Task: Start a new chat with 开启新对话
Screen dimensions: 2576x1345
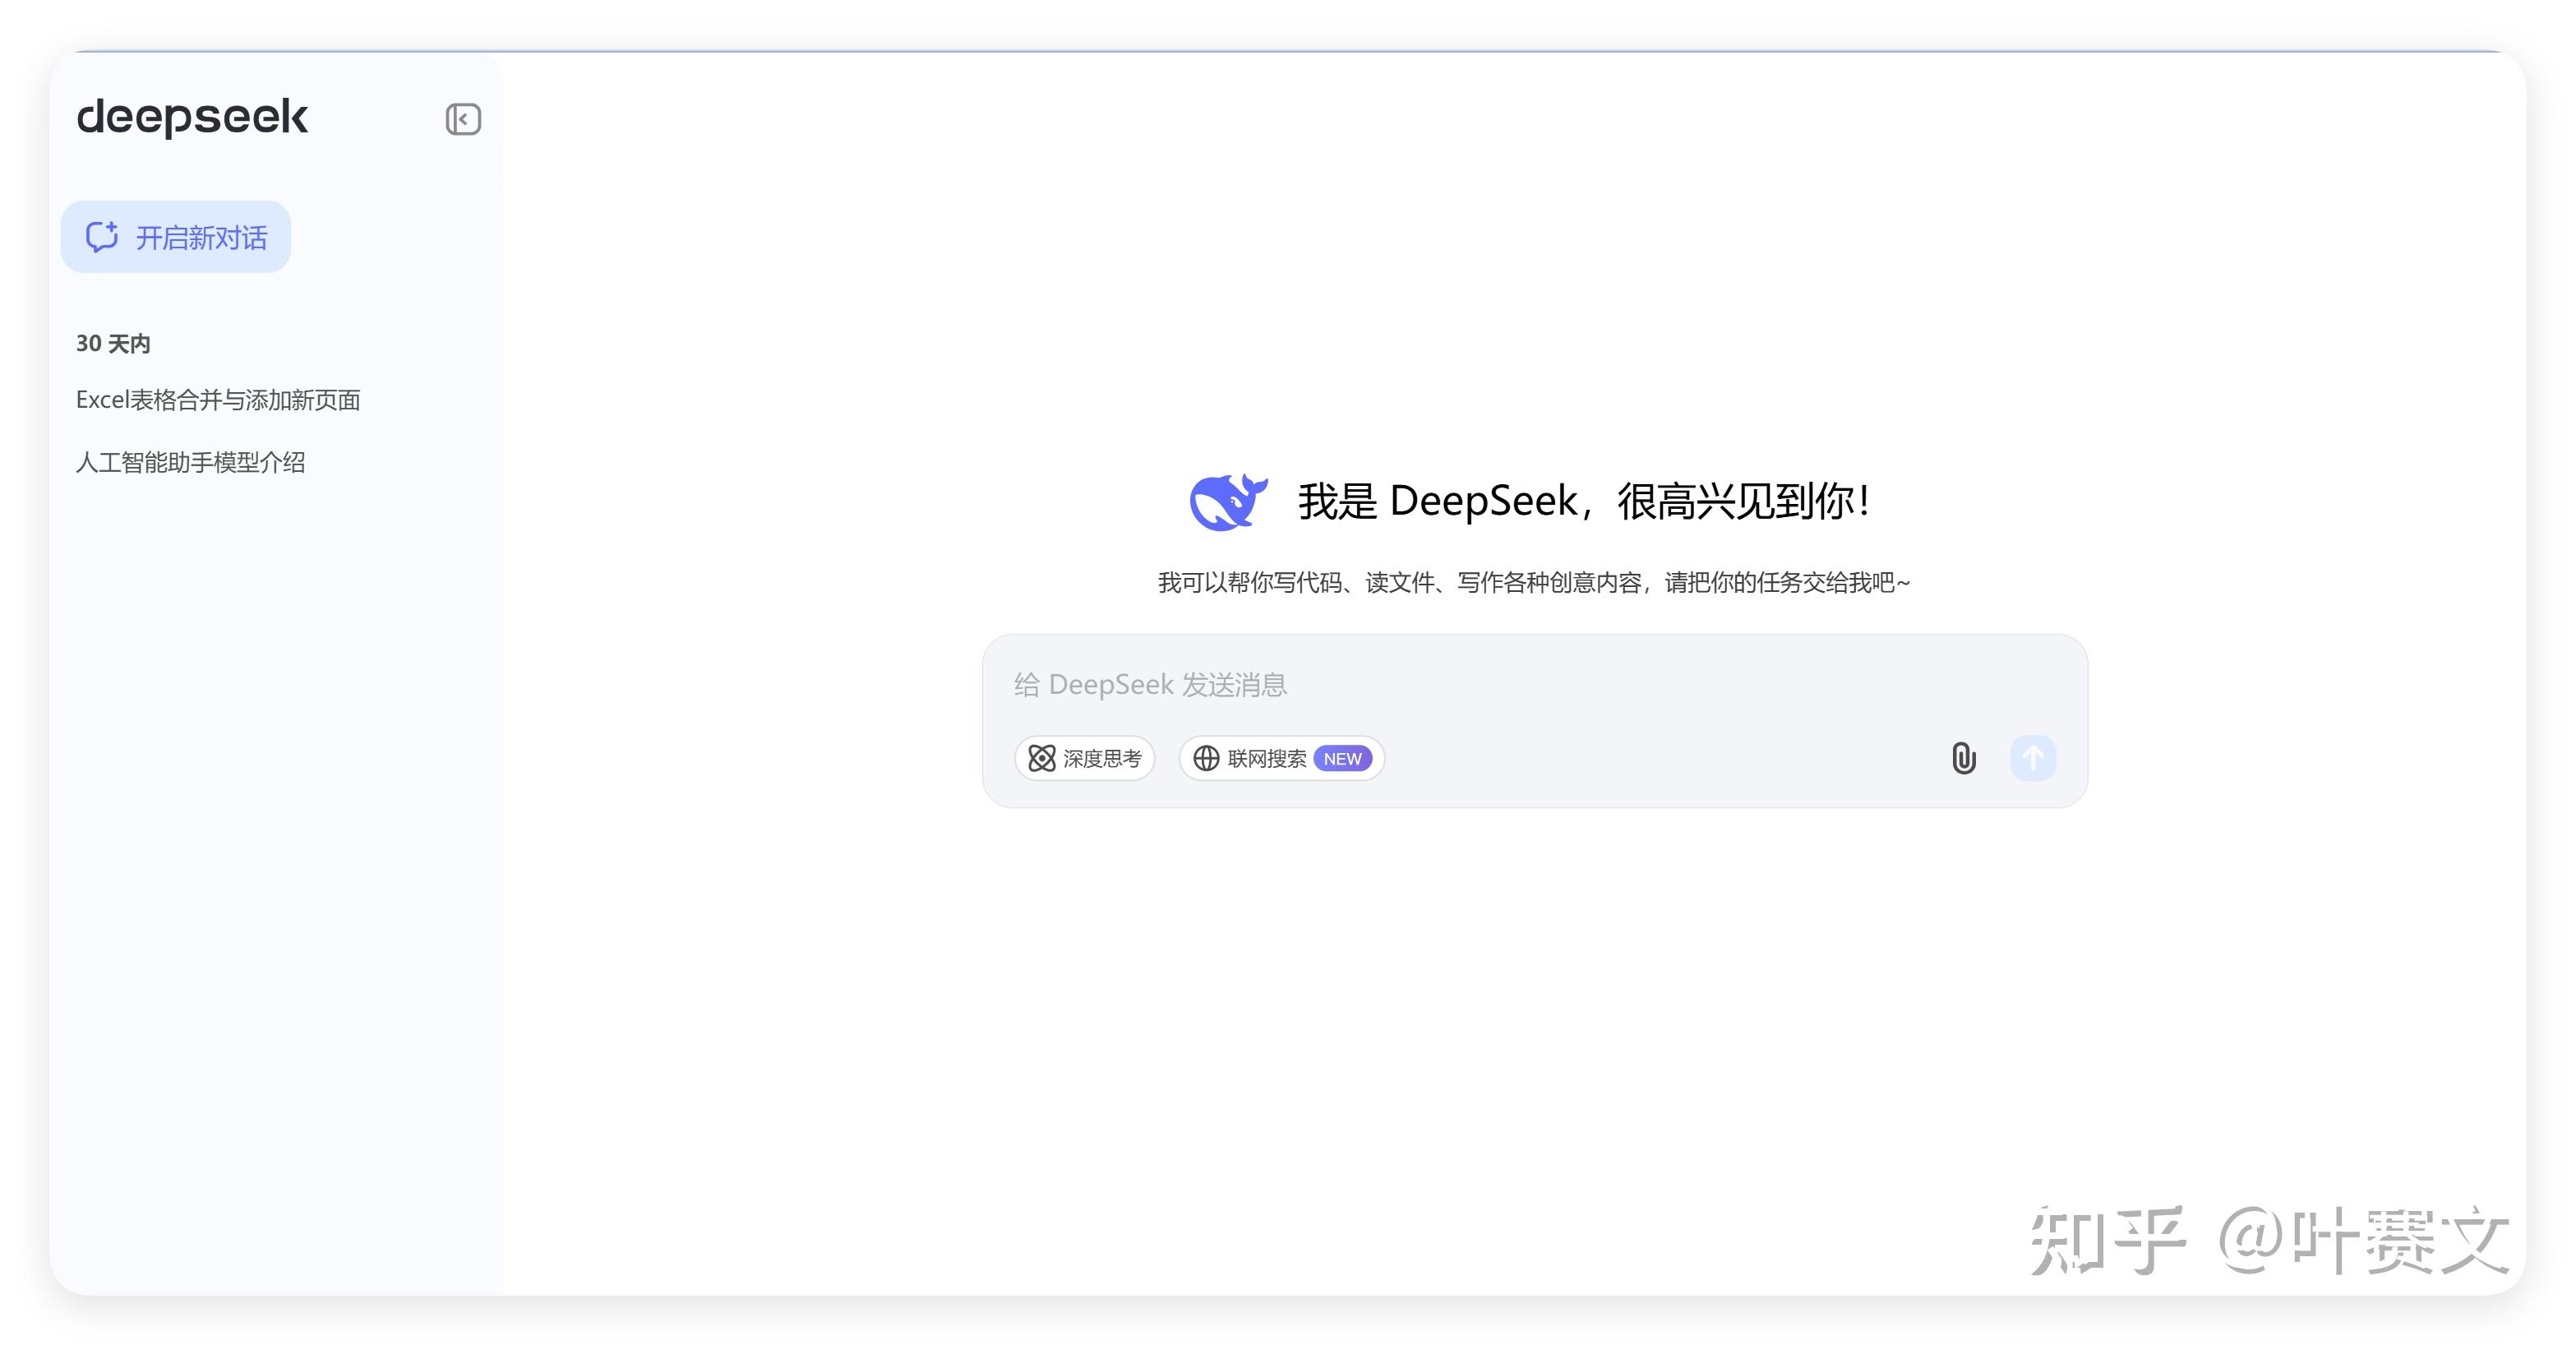Action: point(176,237)
